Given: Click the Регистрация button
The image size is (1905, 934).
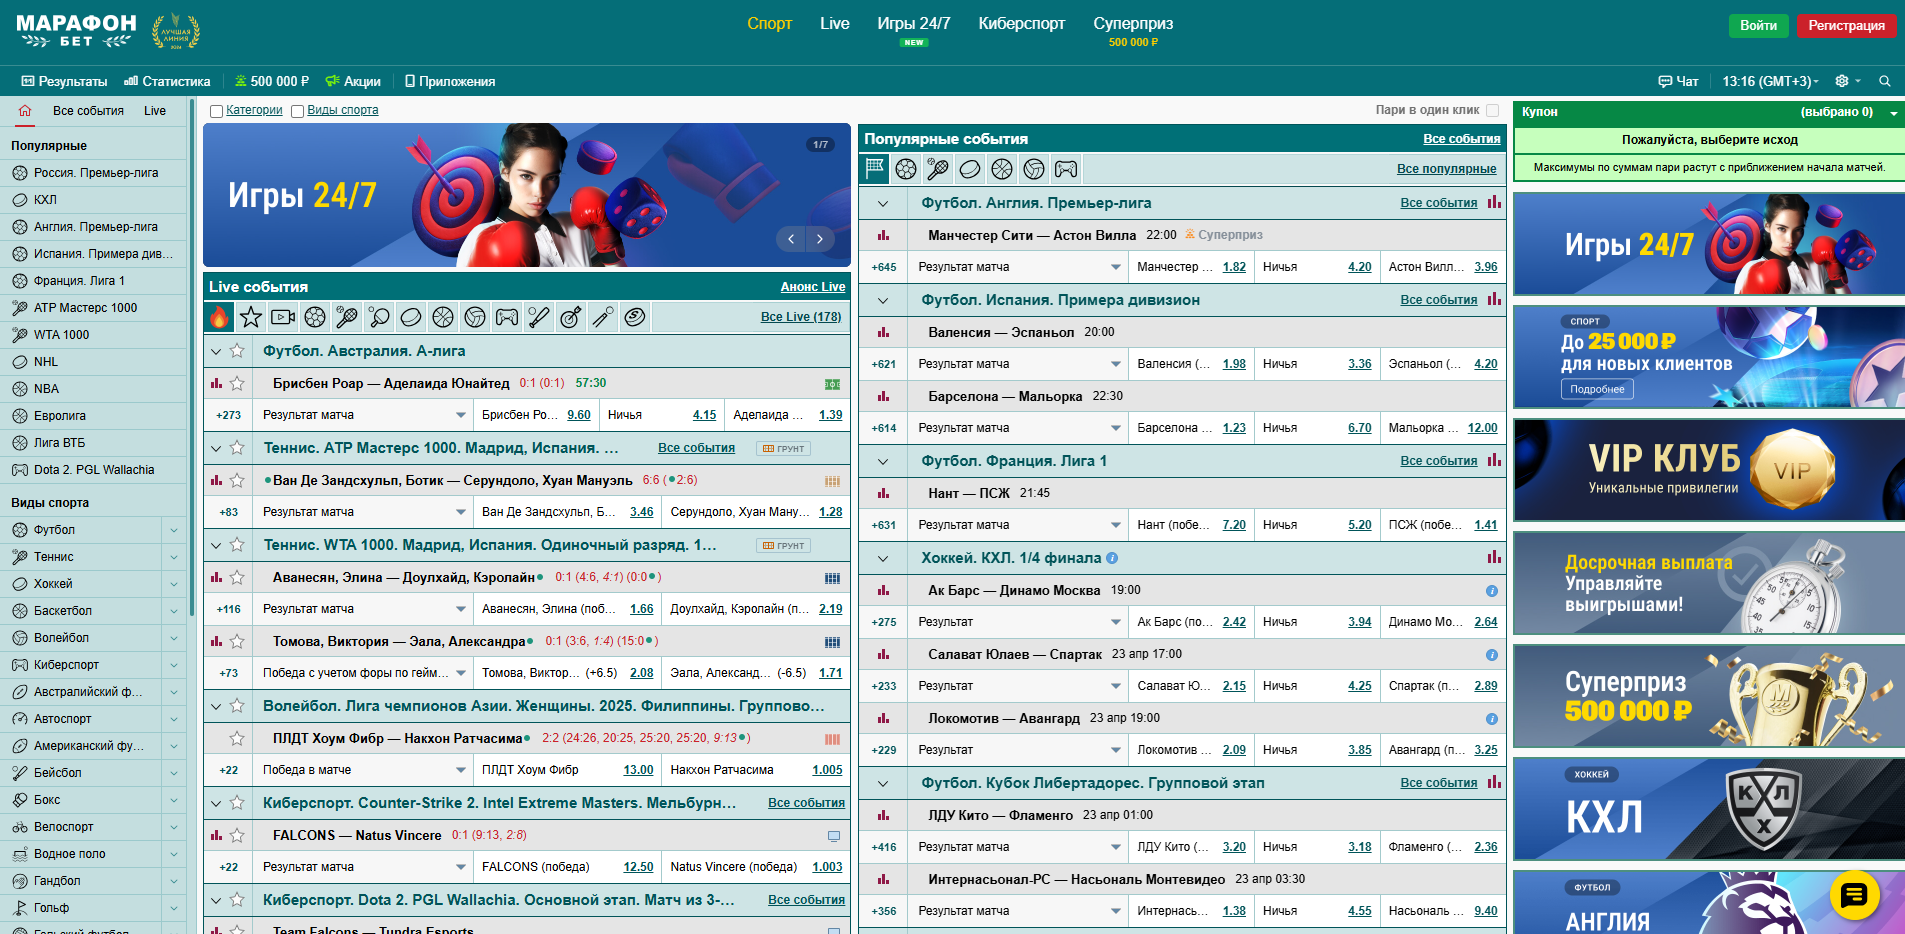Looking at the screenshot, I should coord(1846,25).
